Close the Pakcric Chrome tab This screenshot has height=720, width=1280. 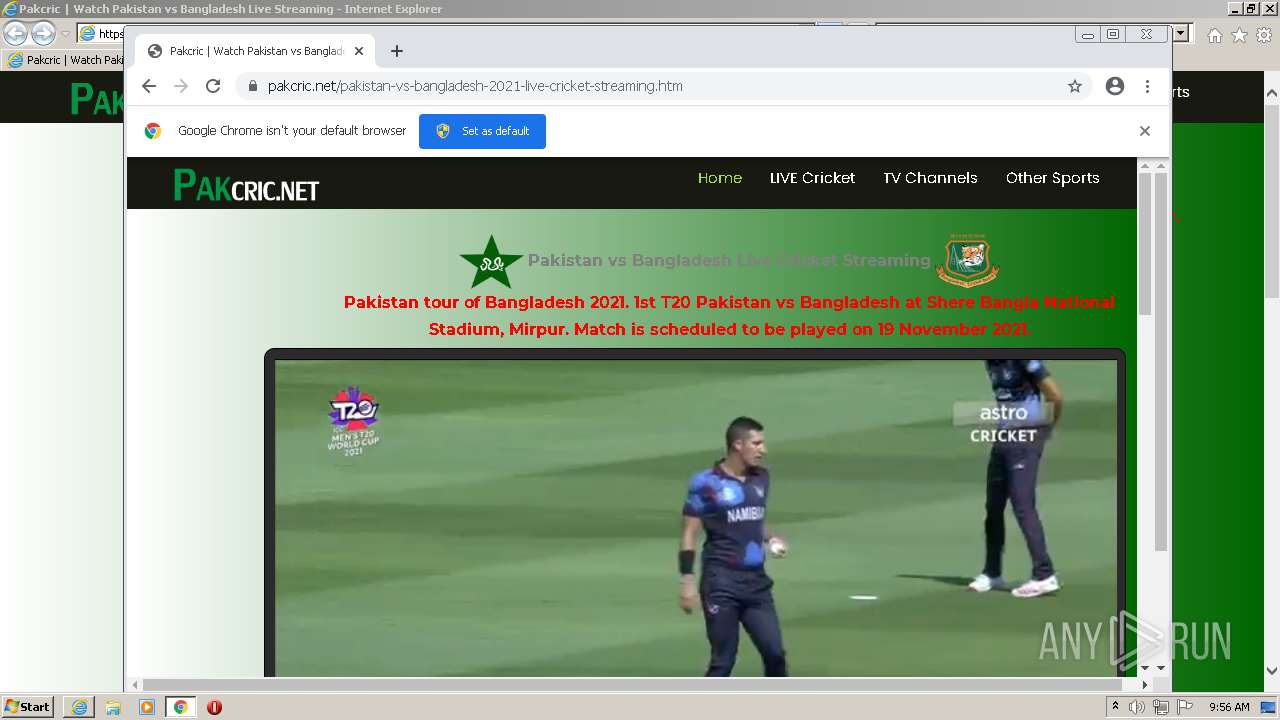359,51
